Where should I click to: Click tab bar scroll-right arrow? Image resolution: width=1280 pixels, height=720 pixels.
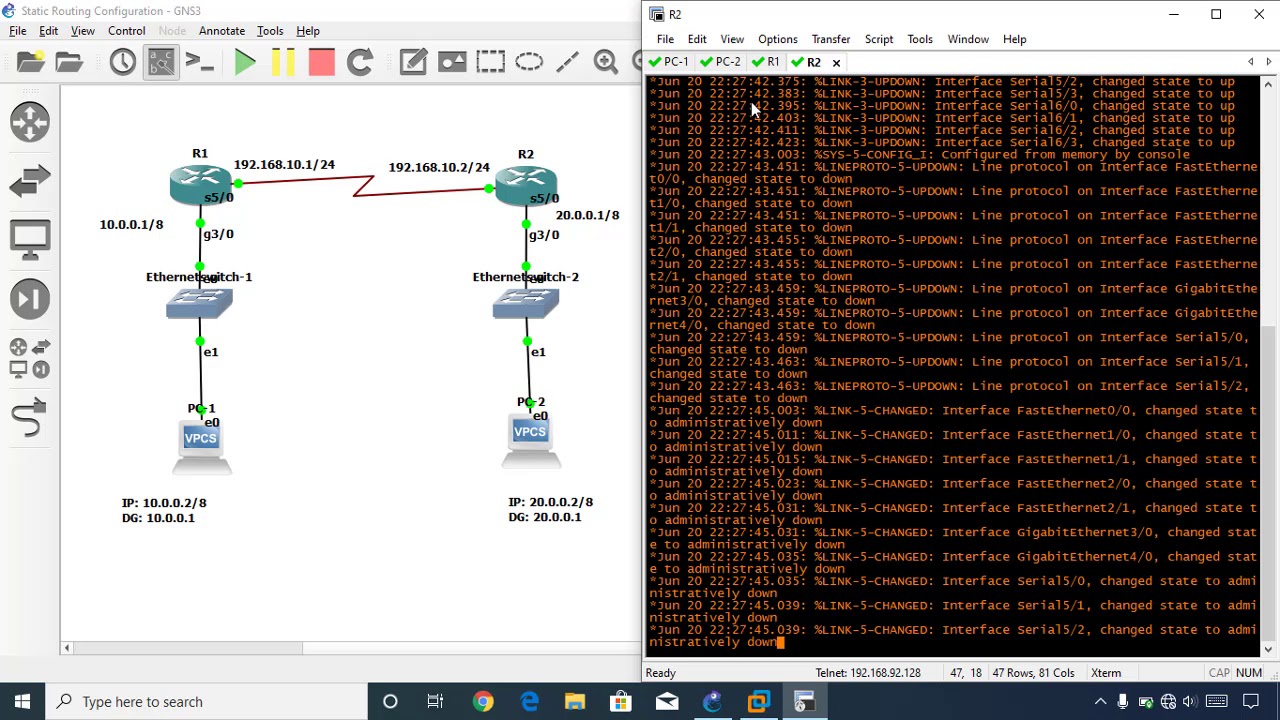1268,62
